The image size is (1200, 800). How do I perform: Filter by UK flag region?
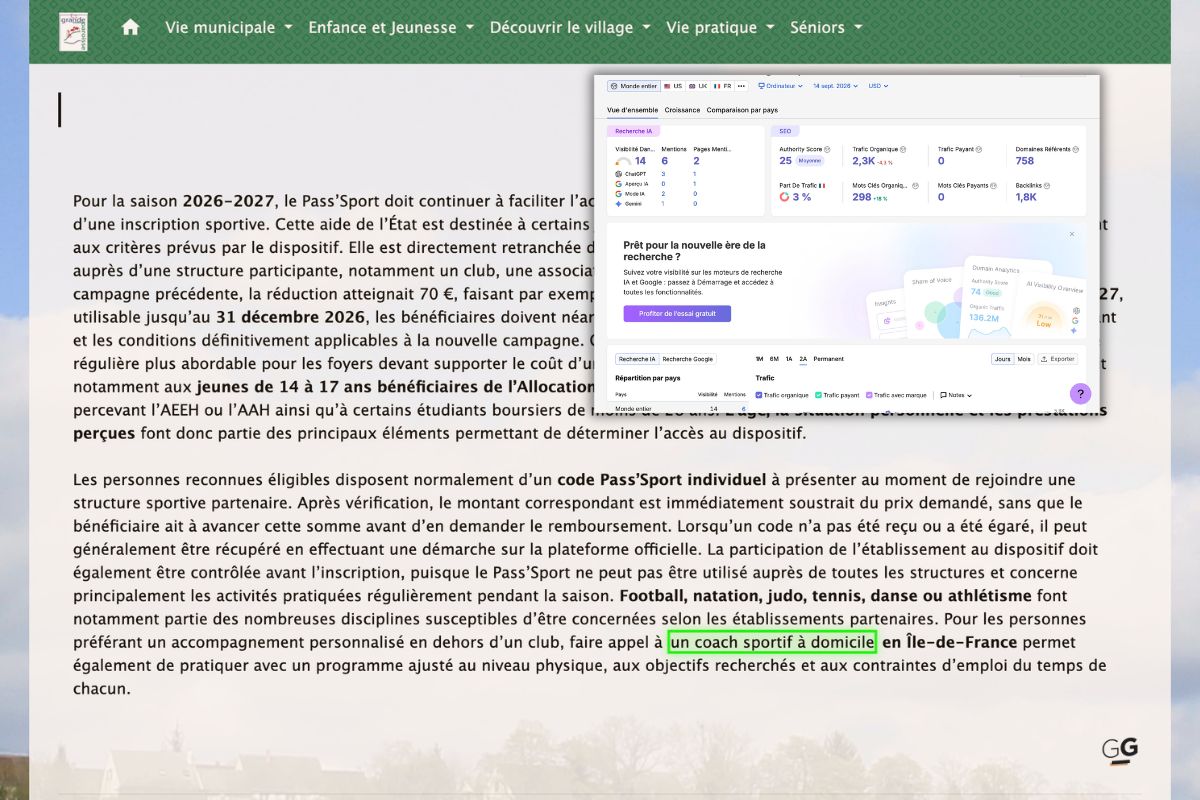(697, 86)
